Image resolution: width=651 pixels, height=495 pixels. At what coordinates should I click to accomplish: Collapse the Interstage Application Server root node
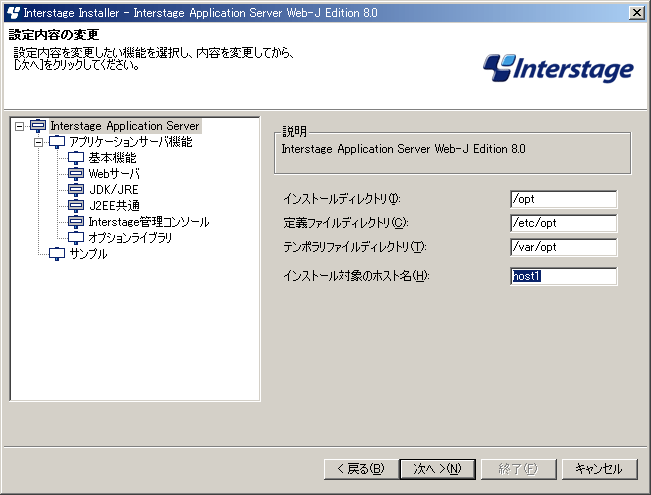(19, 126)
